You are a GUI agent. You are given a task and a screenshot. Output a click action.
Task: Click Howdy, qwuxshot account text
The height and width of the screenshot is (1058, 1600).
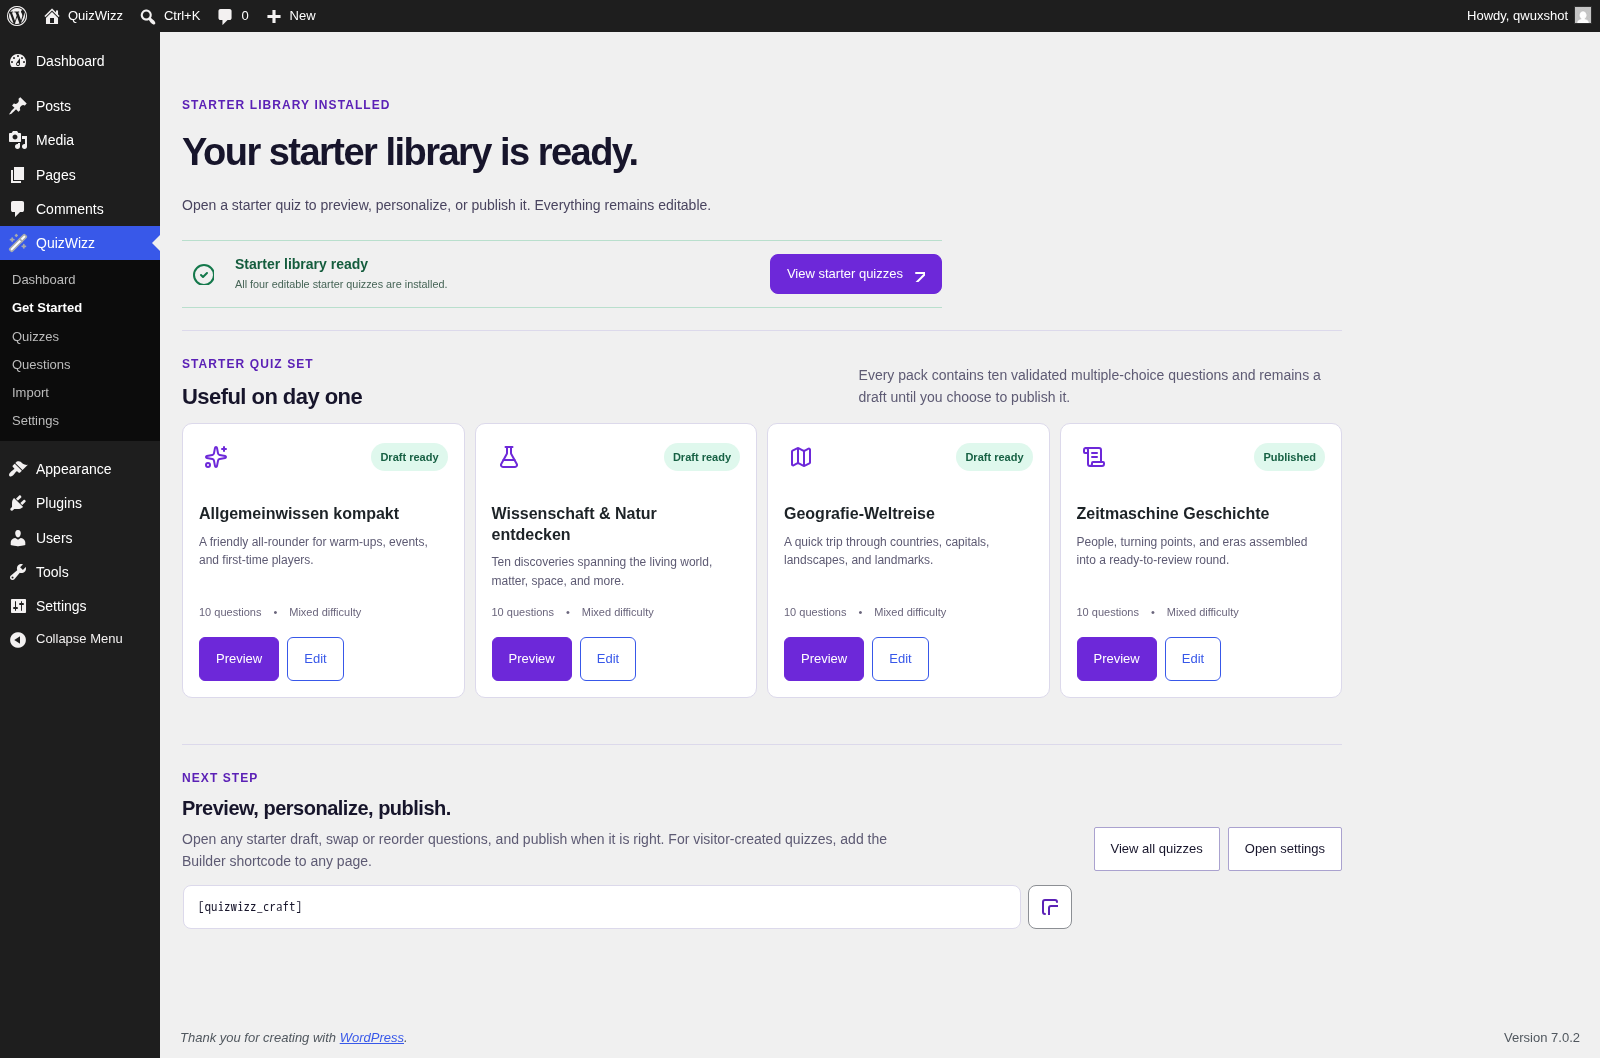1517,16
